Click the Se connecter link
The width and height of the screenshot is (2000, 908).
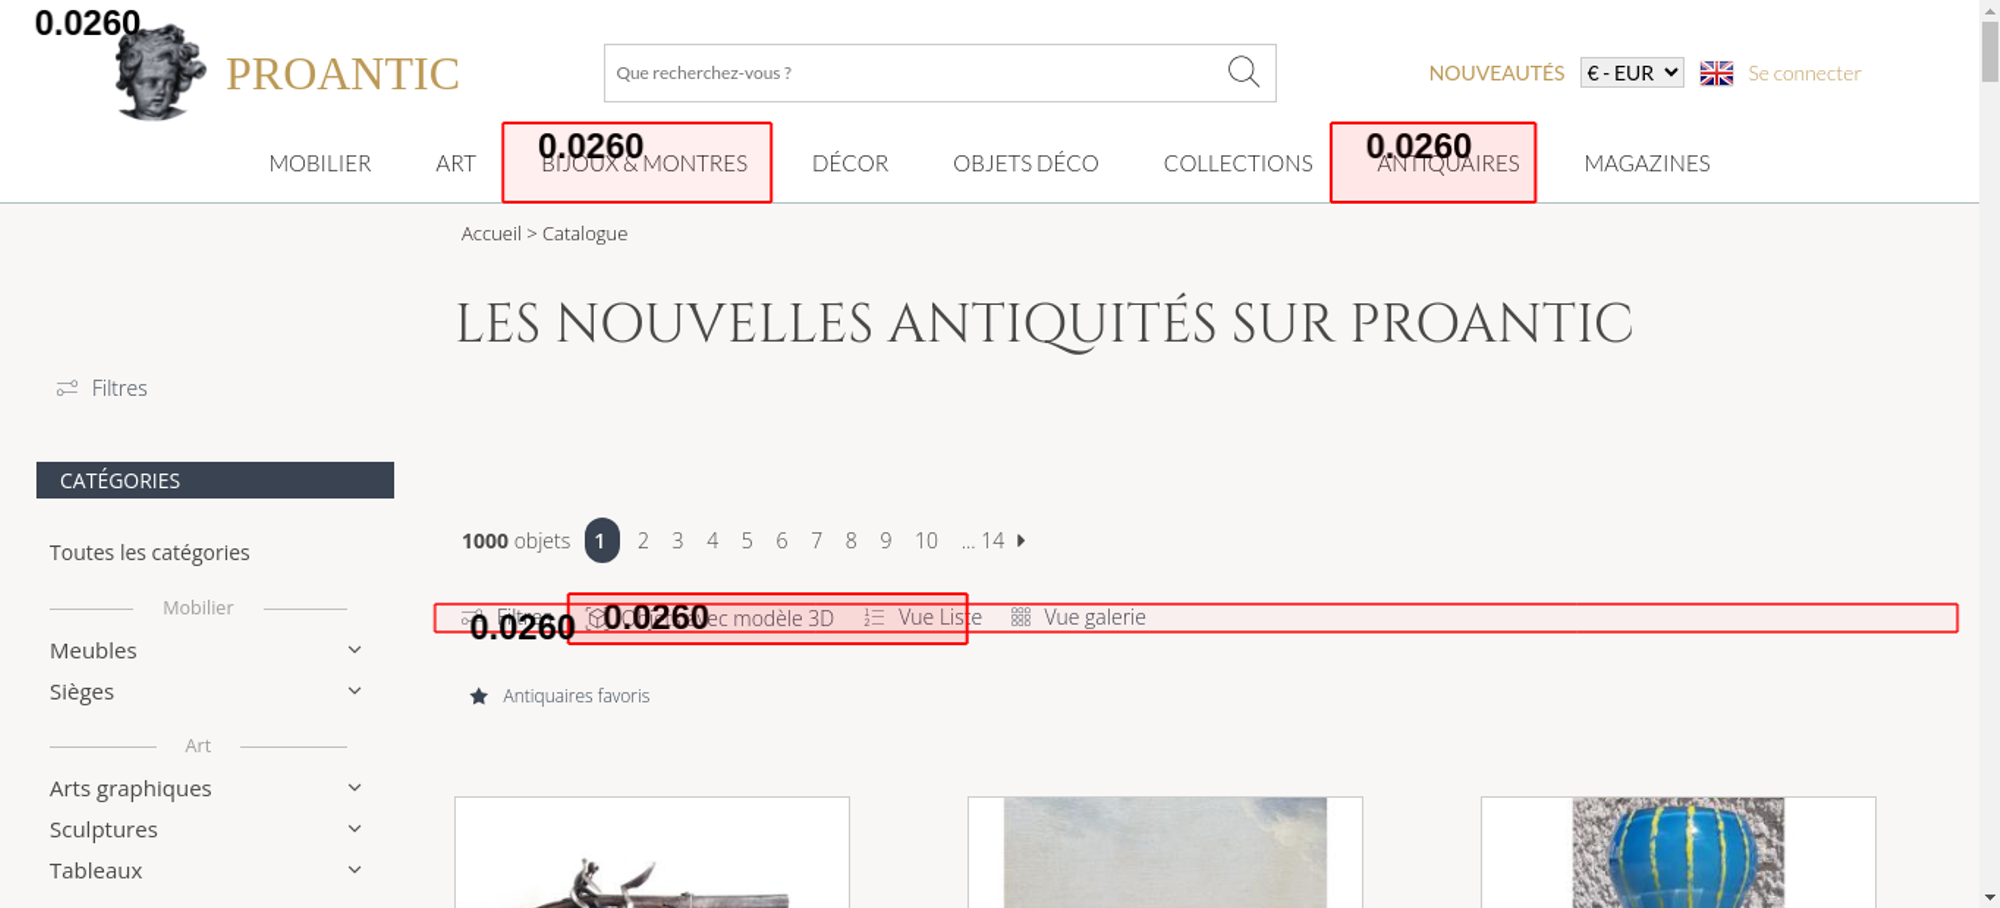(x=1804, y=73)
